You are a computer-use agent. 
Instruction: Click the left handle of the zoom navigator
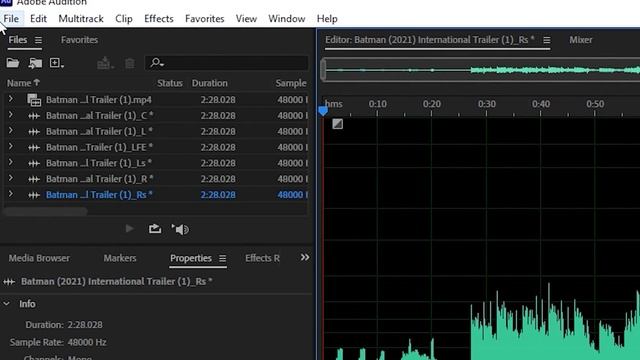(x=323, y=70)
